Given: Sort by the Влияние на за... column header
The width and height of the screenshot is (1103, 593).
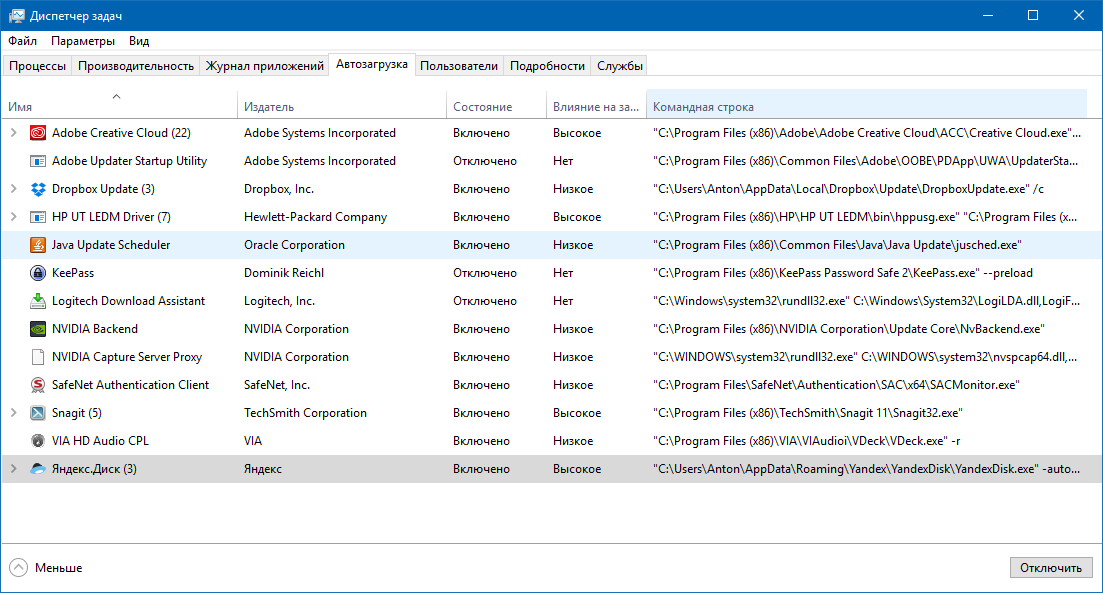Looking at the screenshot, I should (596, 104).
